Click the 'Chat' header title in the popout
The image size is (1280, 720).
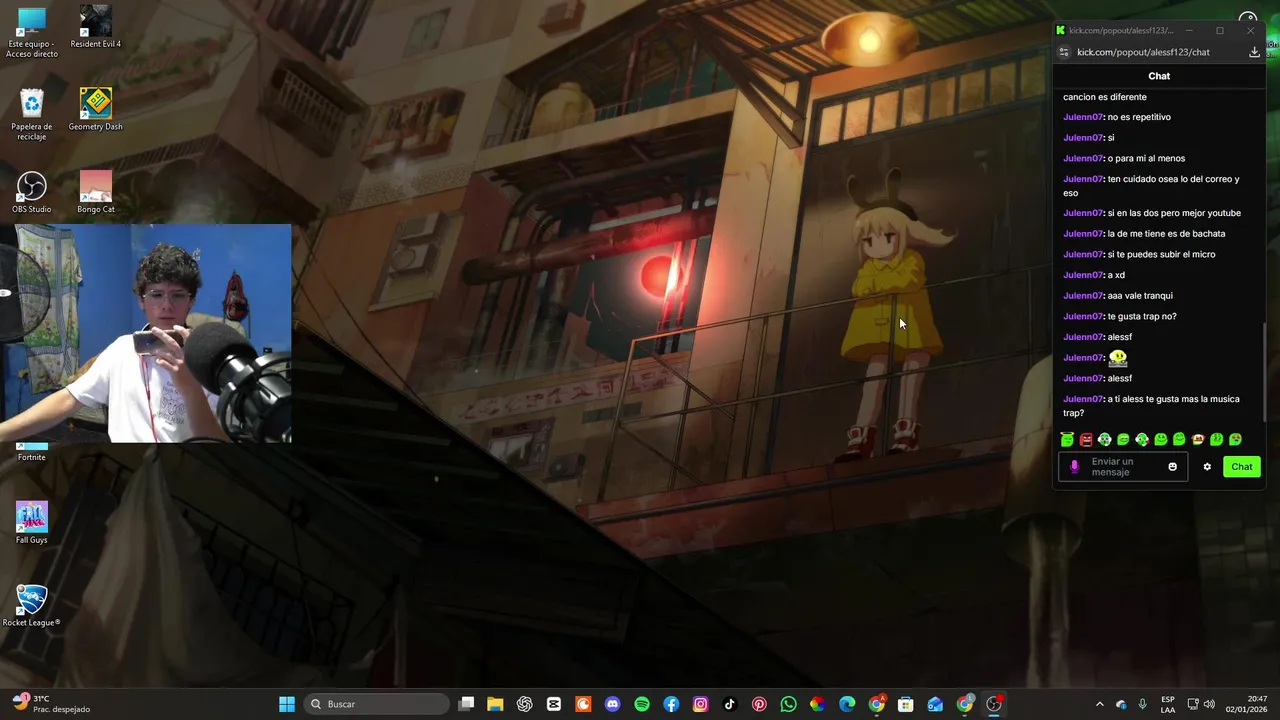(1159, 76)
